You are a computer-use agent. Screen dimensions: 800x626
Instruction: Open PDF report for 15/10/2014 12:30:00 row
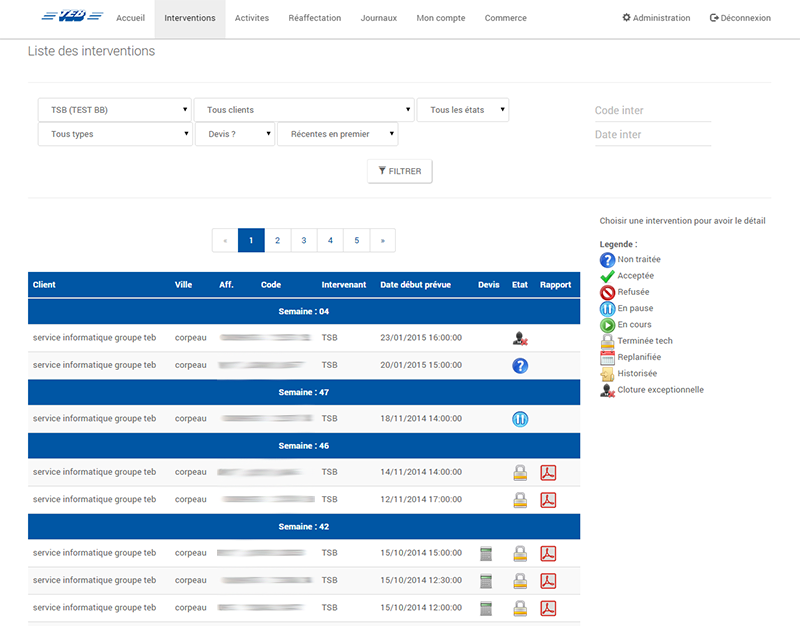click(x=548, y=581)
